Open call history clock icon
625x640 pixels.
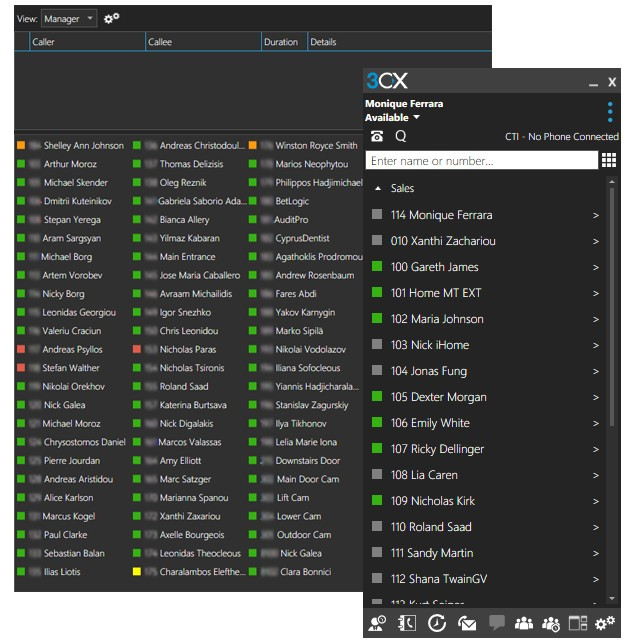pos(437,623)
